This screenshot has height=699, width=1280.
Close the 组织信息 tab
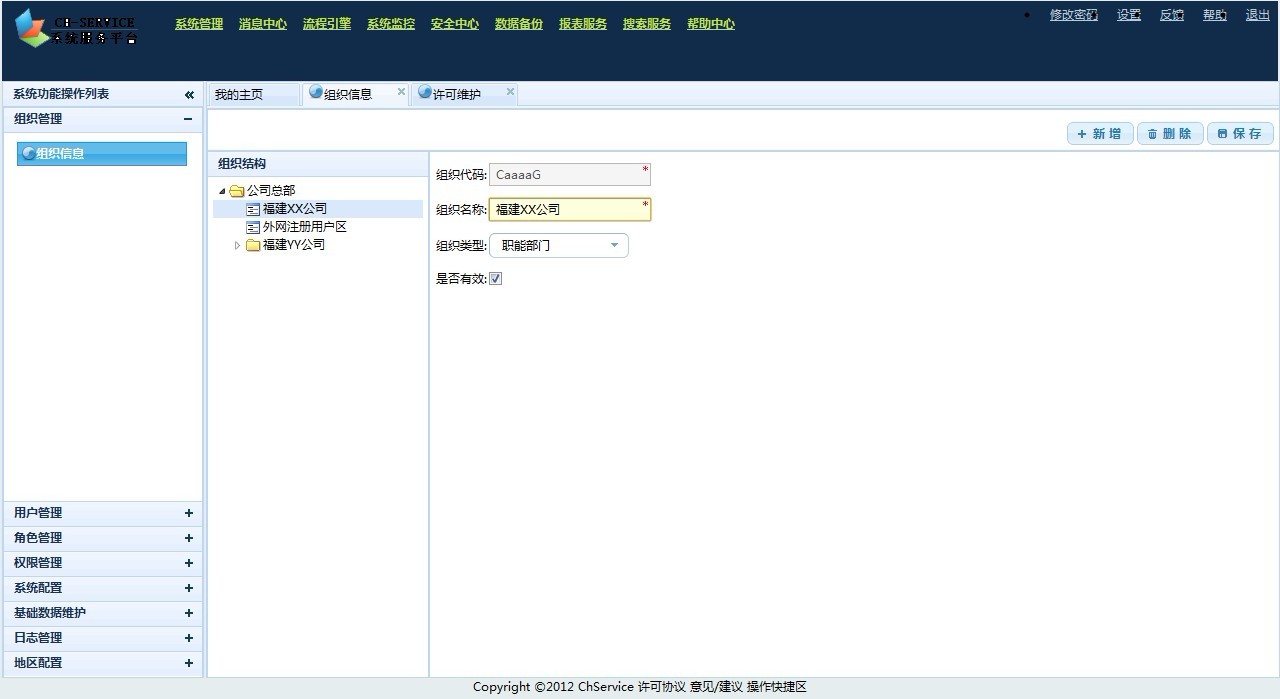pos(402,91)
